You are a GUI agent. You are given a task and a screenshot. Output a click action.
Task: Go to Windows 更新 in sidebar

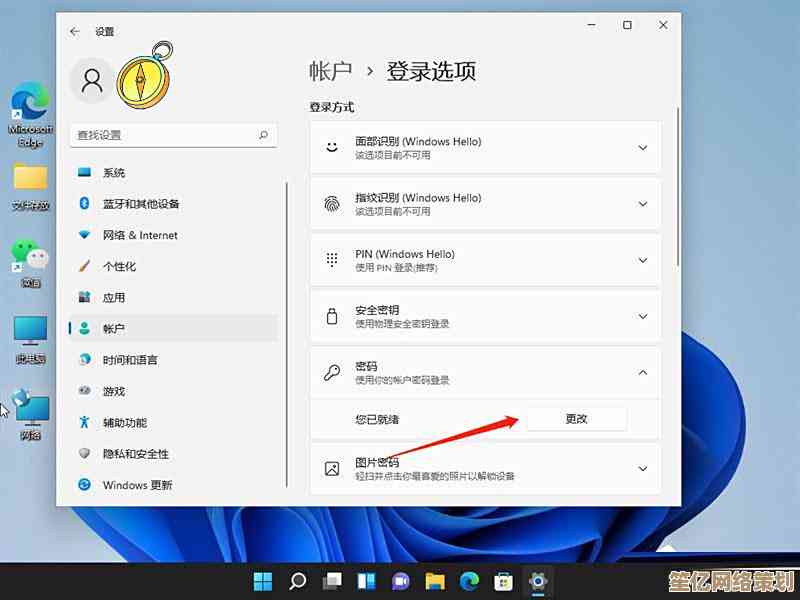(137, 485)
